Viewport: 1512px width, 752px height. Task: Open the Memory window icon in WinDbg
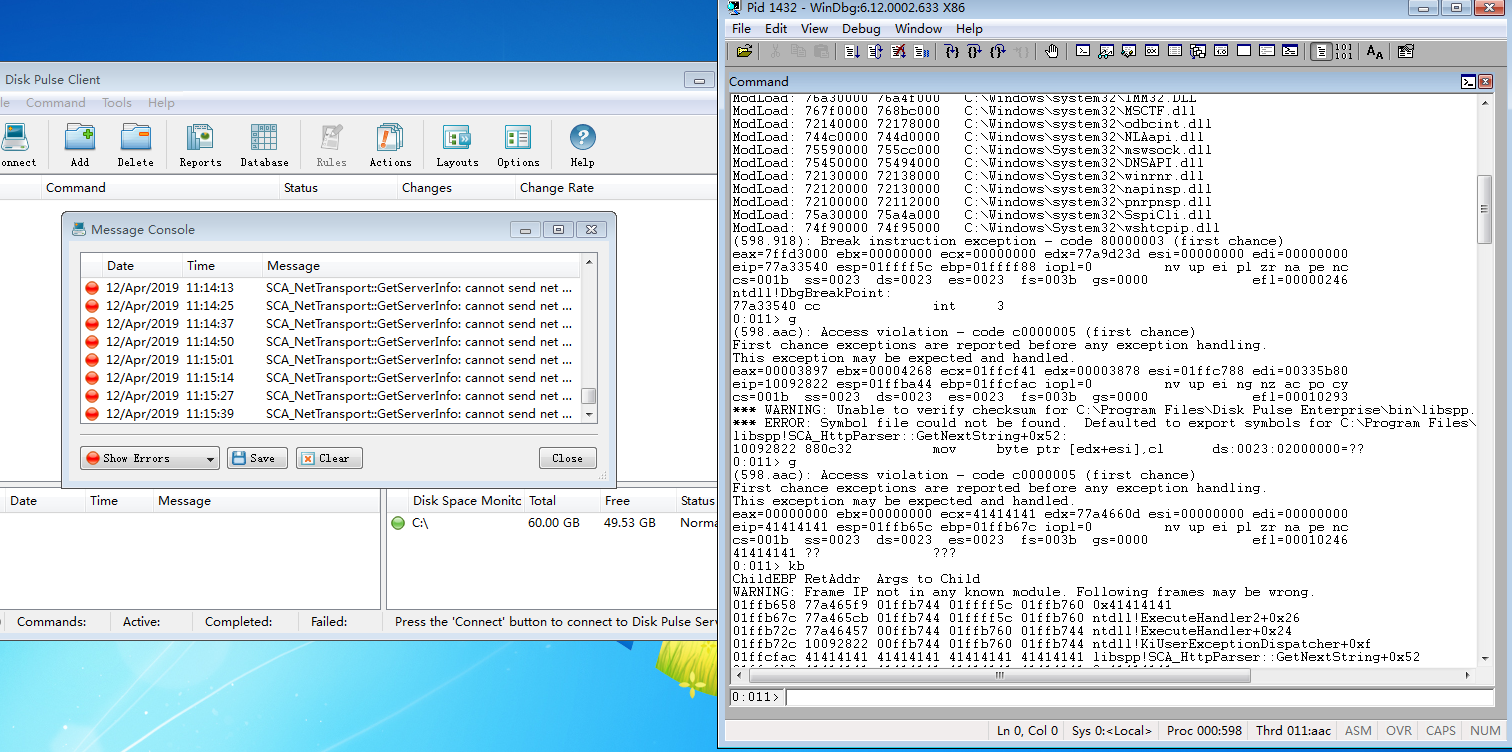point(1175,51)
